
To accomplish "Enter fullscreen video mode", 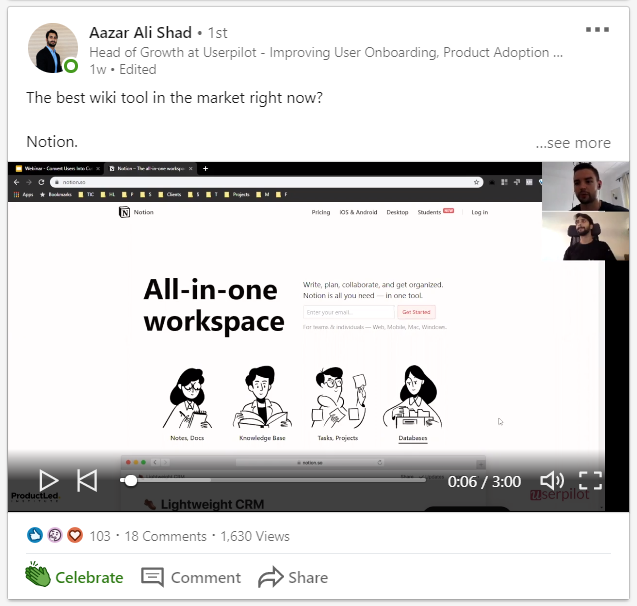I will (590, 481).
